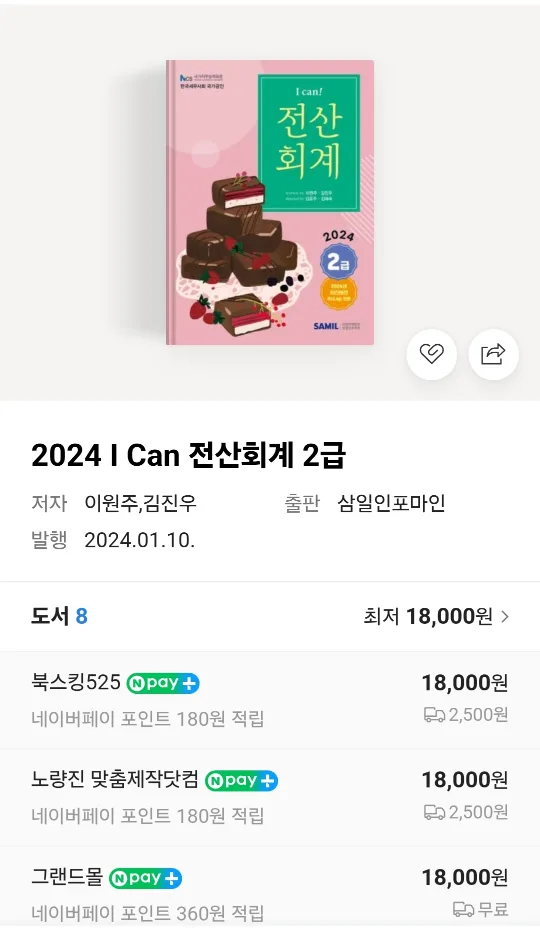This screenshot has height=929, width=540.
Task: Click the truck icon under 노량진 price
Action: coord(434,812)
